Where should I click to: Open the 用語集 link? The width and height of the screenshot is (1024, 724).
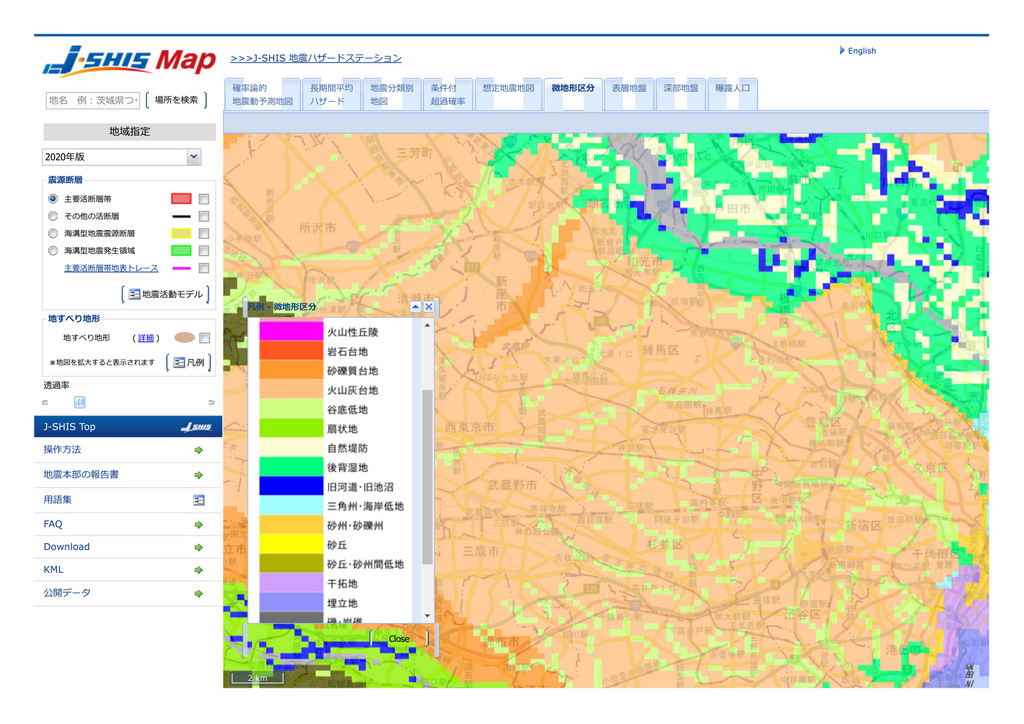pyautogui.click(x=57, y=500)
